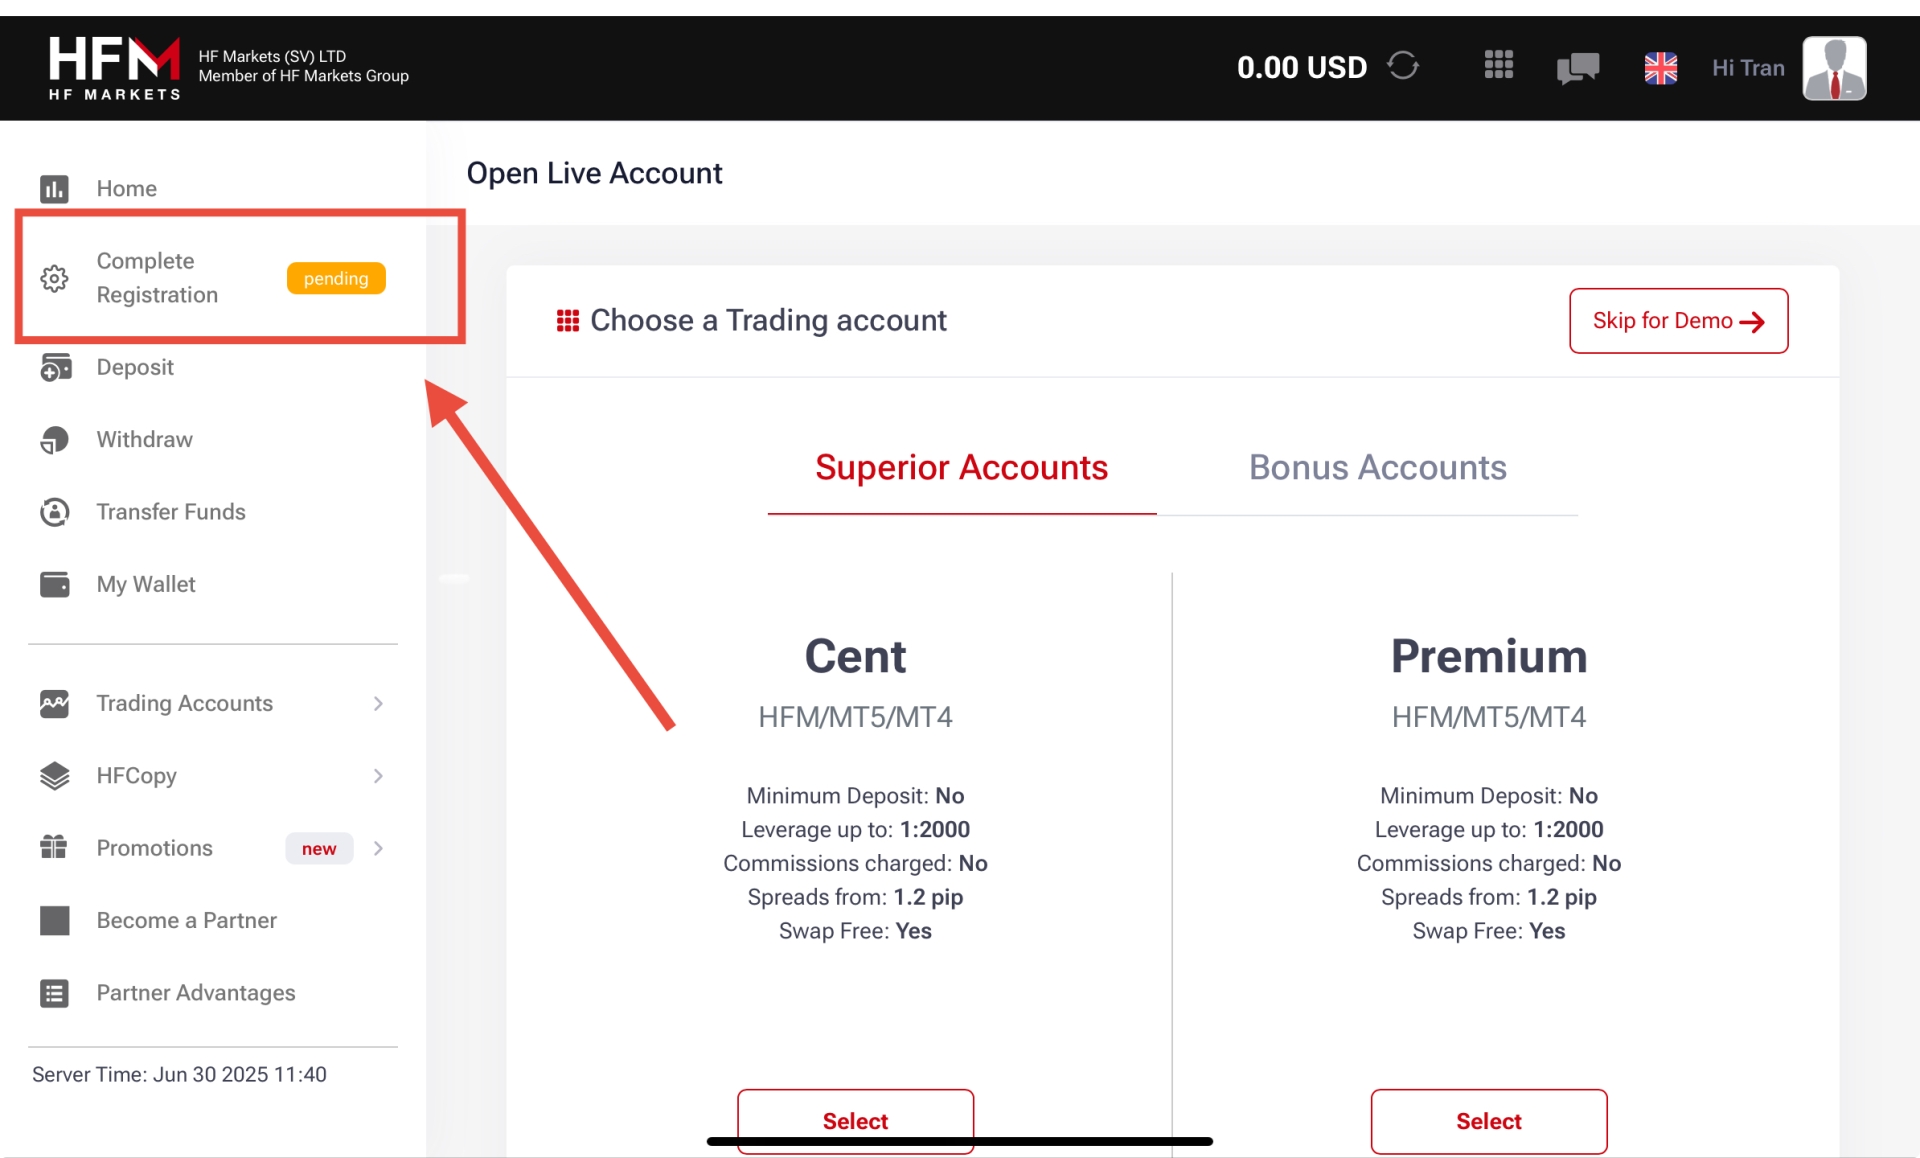Viewport: 1920px width, 1158px height.
Task: Click the Deposit icon in sidebar
Action: (x=55, y=368)
